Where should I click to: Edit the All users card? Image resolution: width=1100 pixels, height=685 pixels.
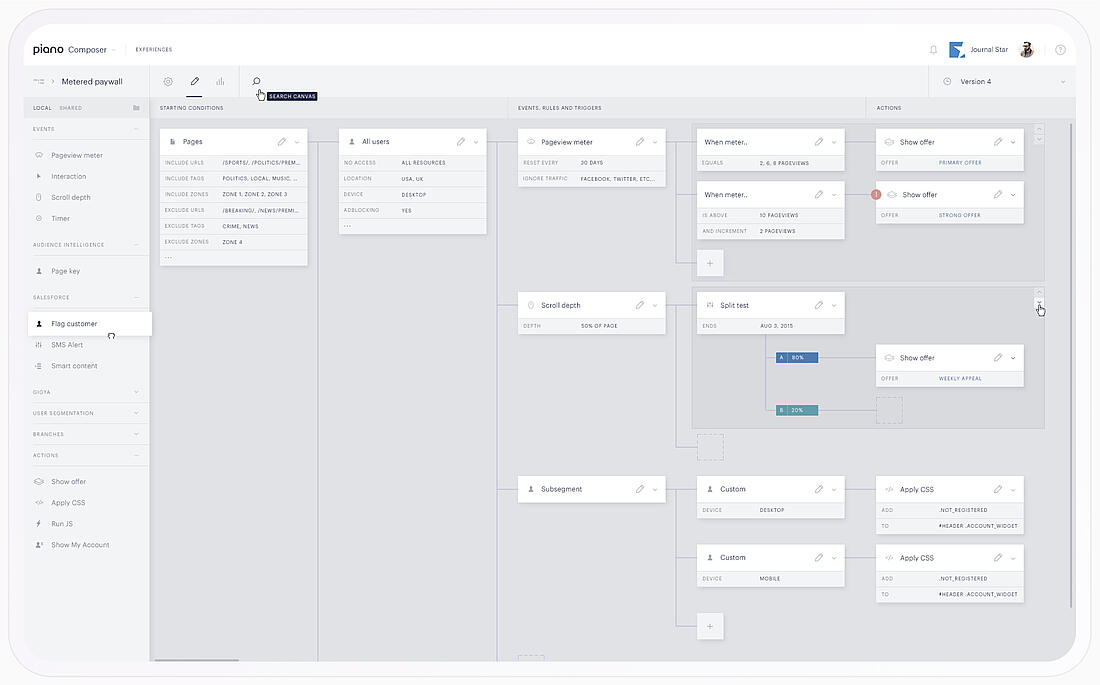point(460,142)
